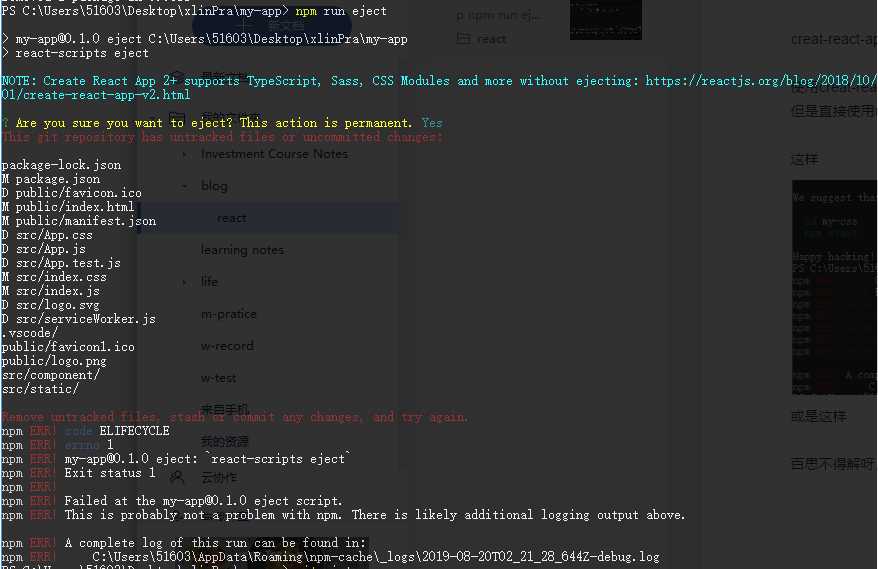Click the 'npm run eject' command text
The image size is (878, 569).
click(x=341, y=11)
